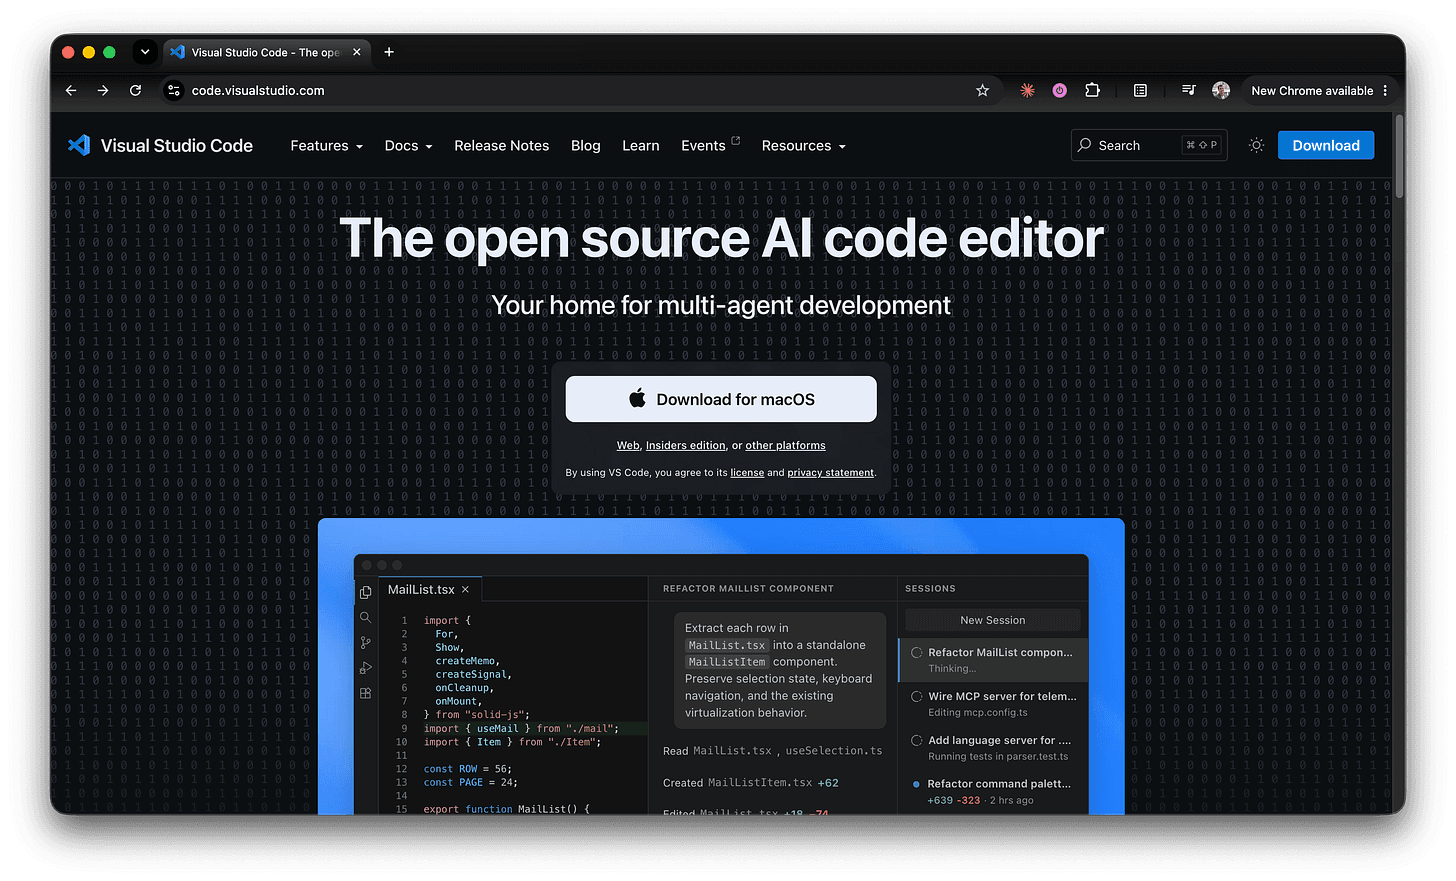Open the Explorer icon in the editor mockup
Screen dimensions: 1456x881
click(366, 592)
